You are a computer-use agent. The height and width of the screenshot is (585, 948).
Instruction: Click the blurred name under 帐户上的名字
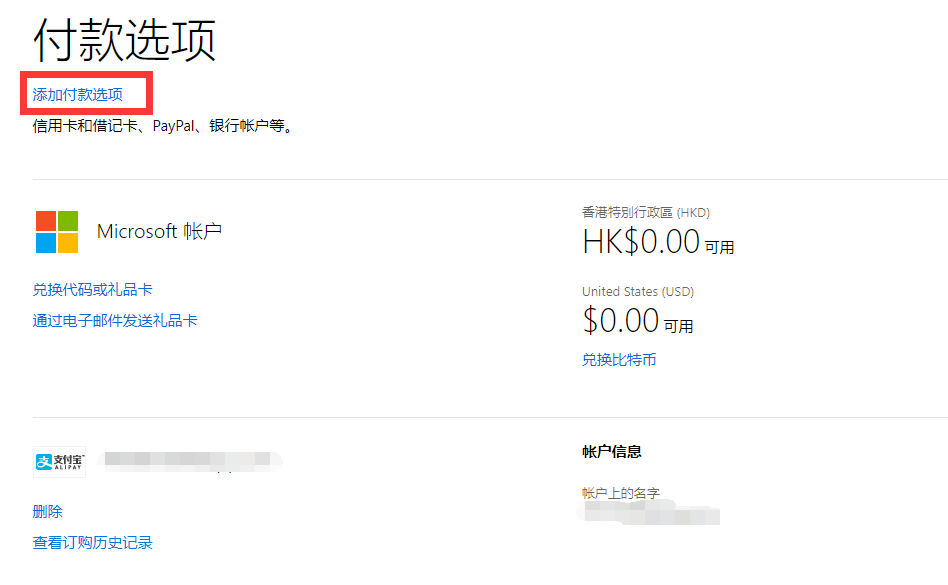(x=650, y=512)
